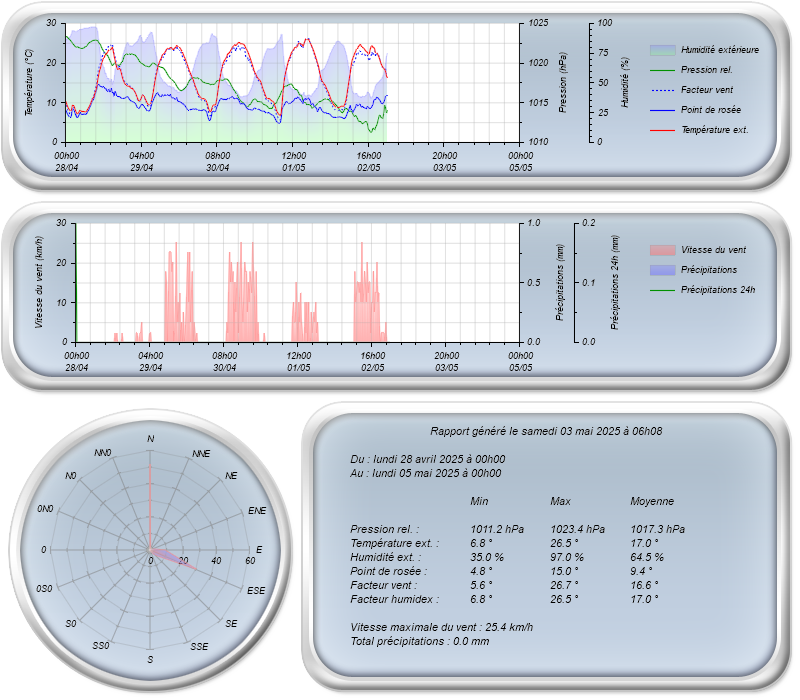Click the 15.0 ° maximum dew point value
Viewport: 800px width, 700px height.
[x=564, y=571]
